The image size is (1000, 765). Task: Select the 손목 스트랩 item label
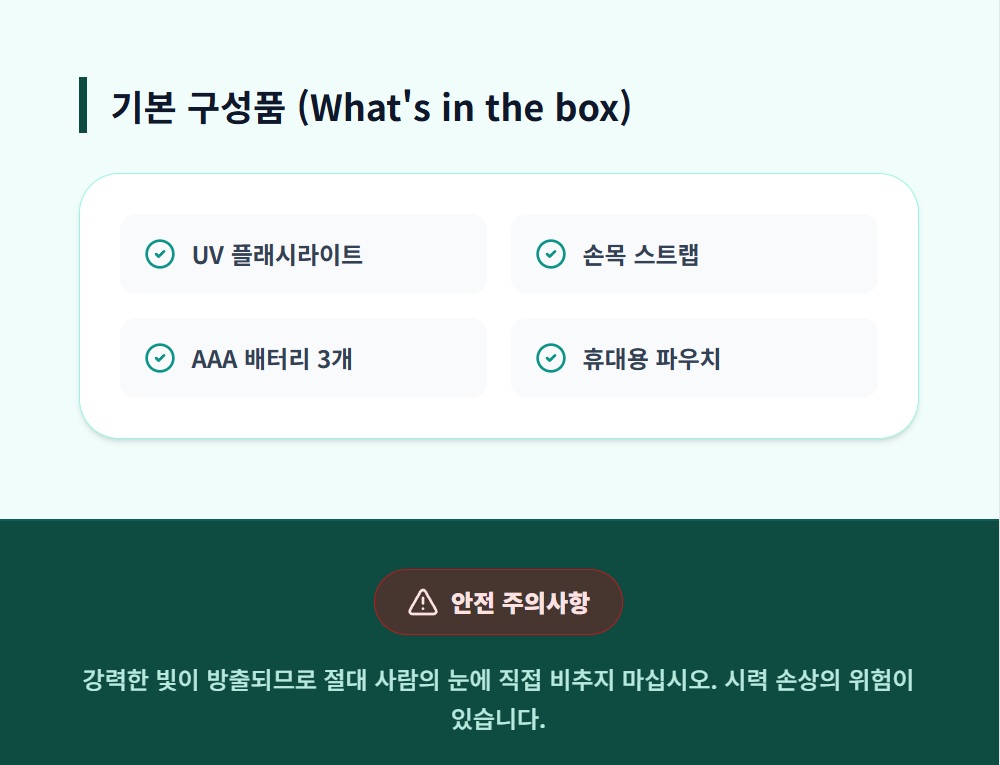point(641,255)
